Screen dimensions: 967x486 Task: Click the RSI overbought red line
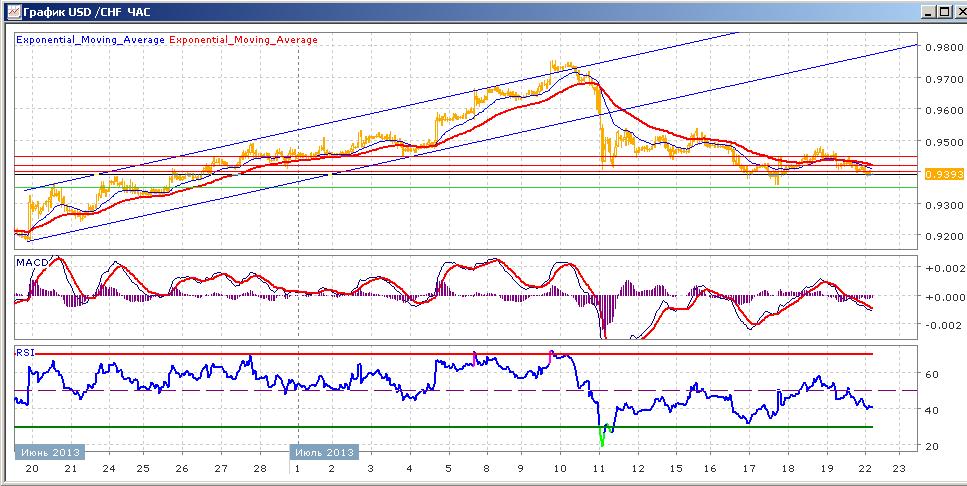point(444,354)
